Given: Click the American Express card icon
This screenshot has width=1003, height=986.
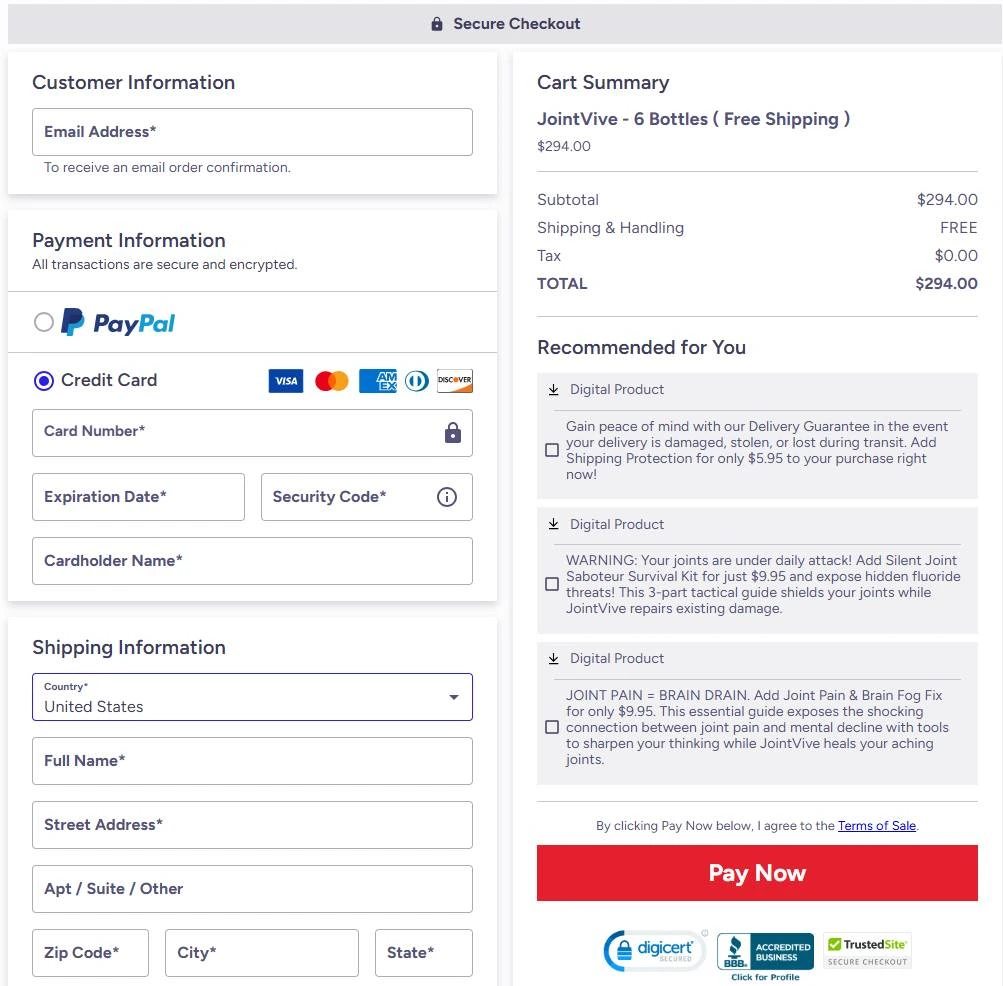Looking at the screenshot, I should click(x=378, y=381).
